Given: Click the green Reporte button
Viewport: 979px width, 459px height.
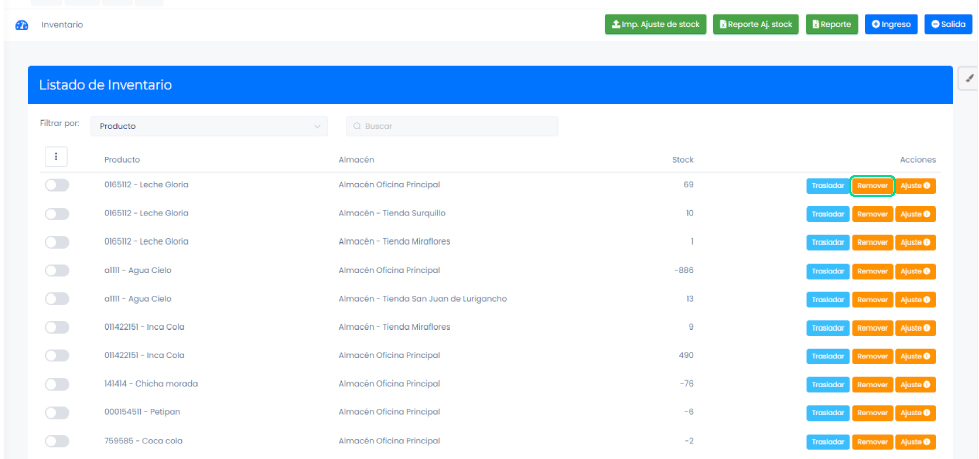Looking at the screenshot, I should click(832, 24).
